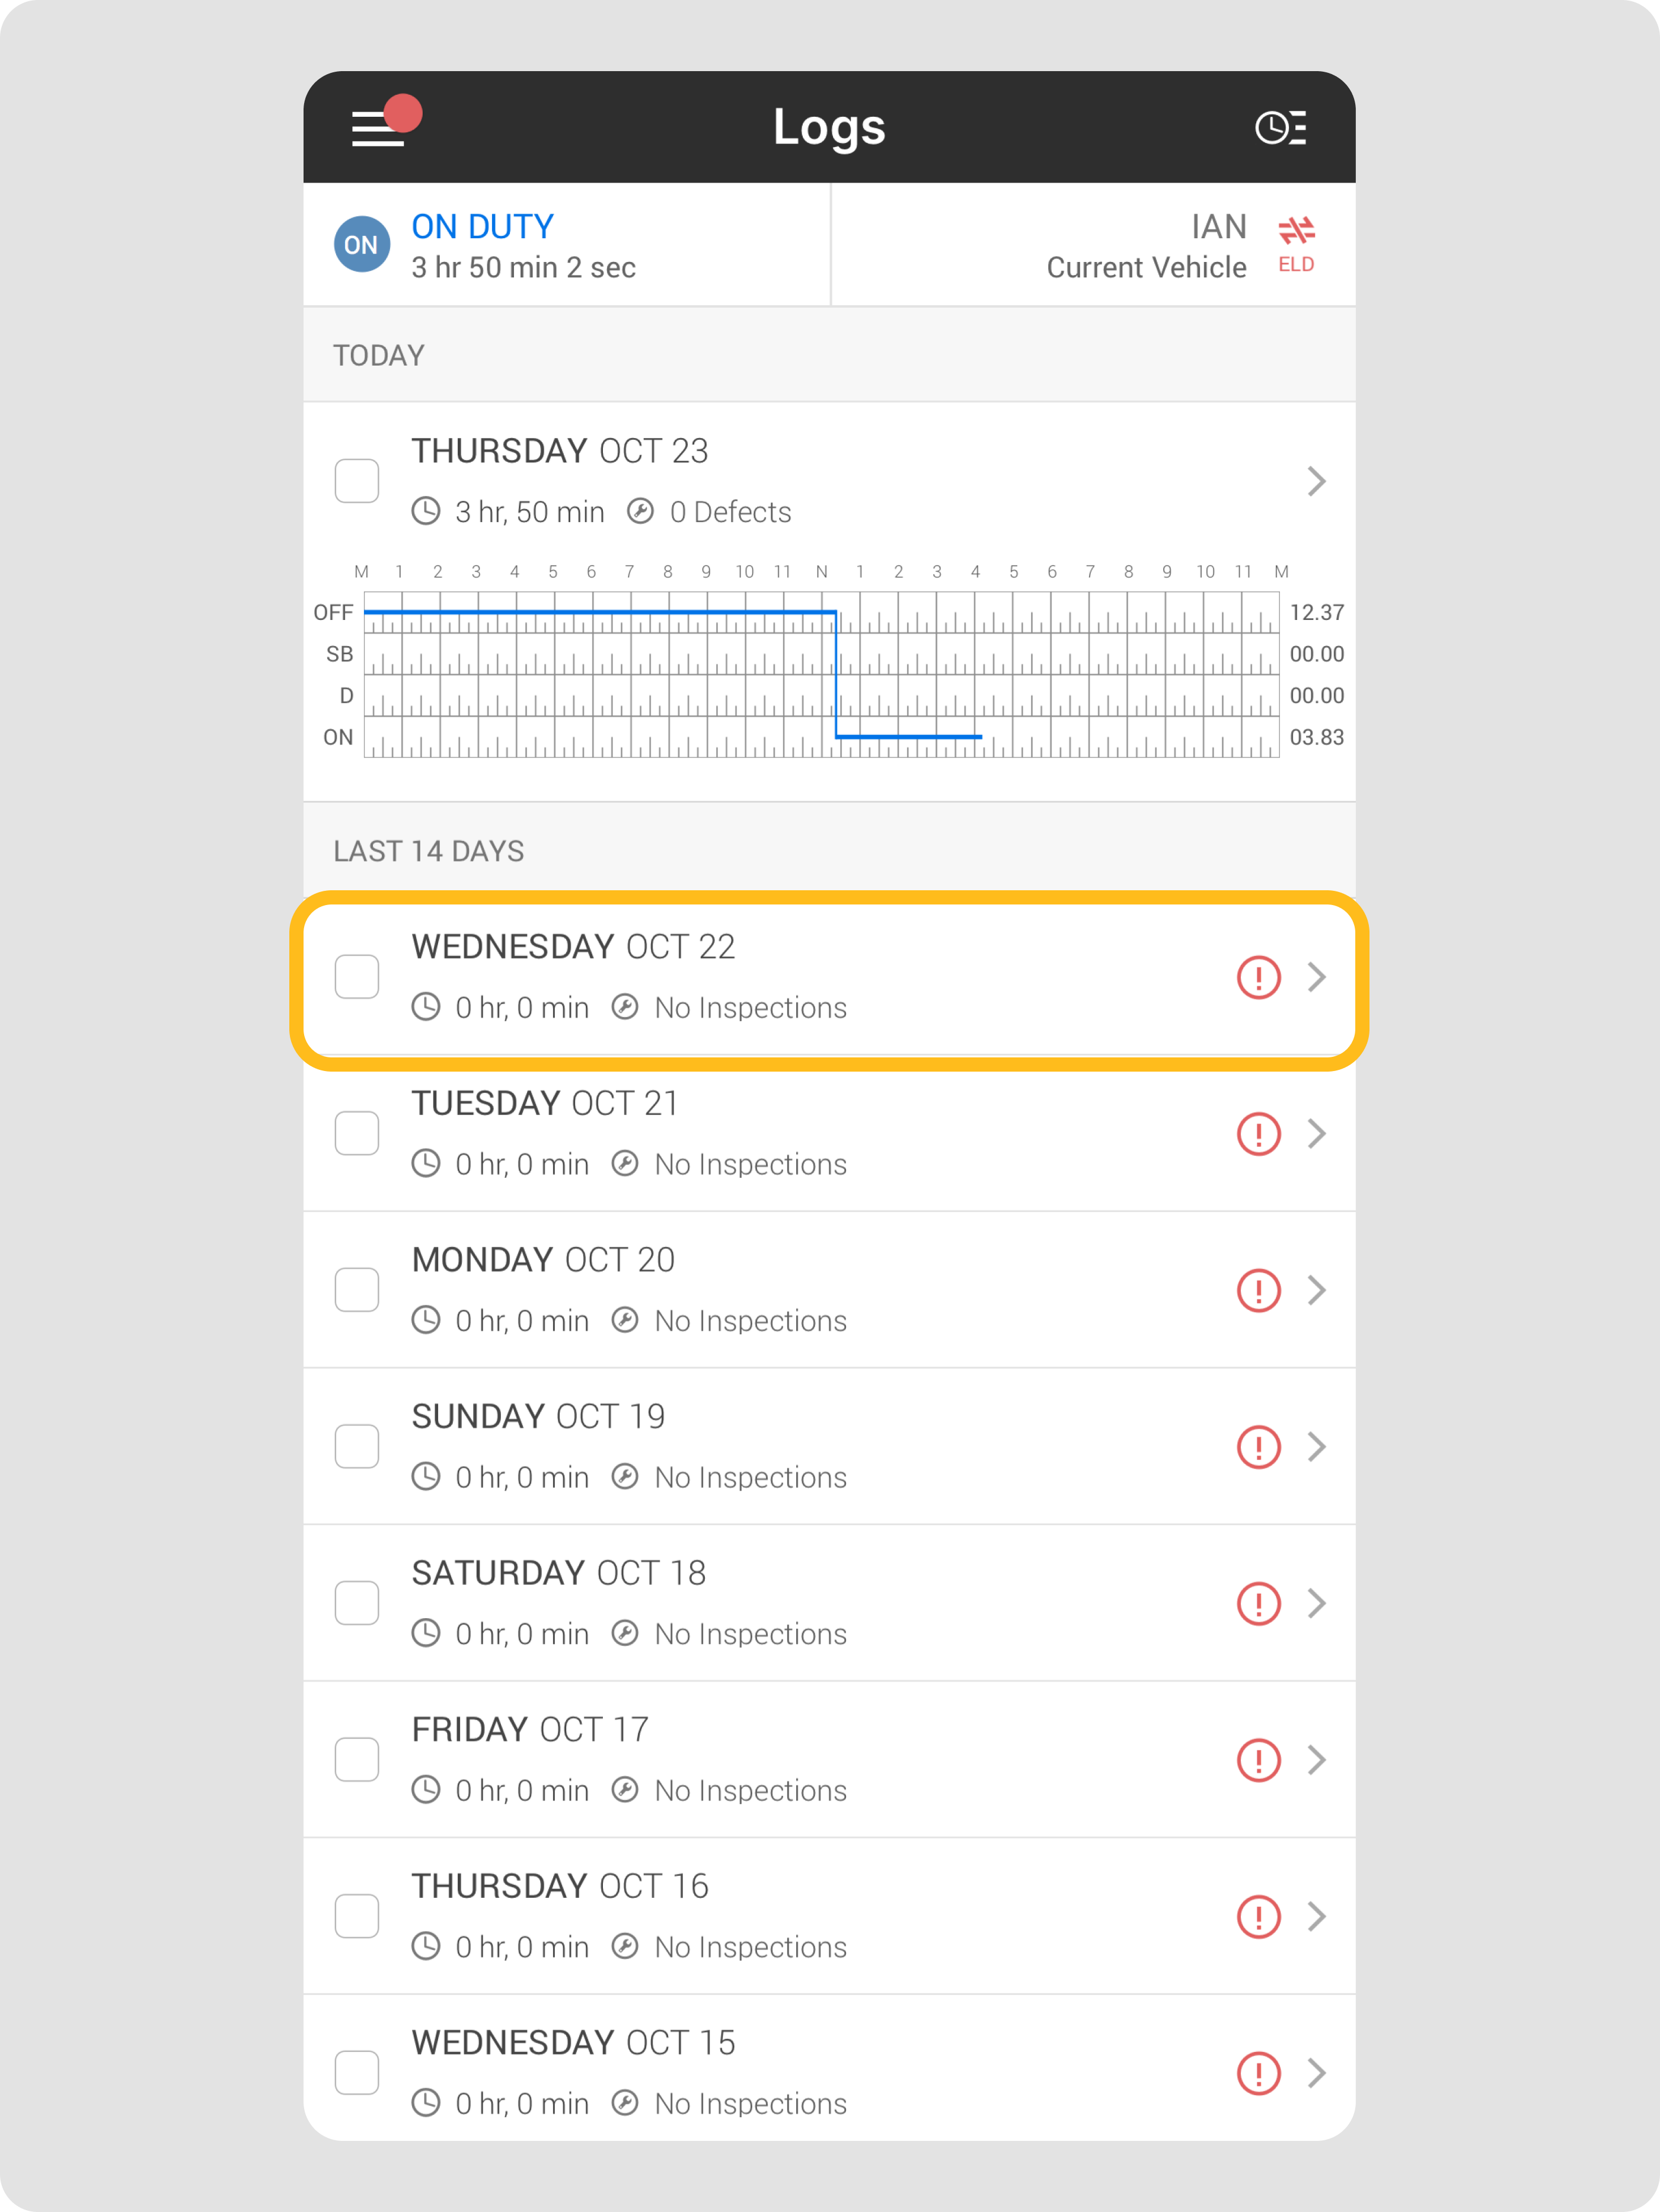Tap the violation alert icon for Saturday Oct 18
This screenshot has height=2212, width=1660.
pos(1258,1603)
